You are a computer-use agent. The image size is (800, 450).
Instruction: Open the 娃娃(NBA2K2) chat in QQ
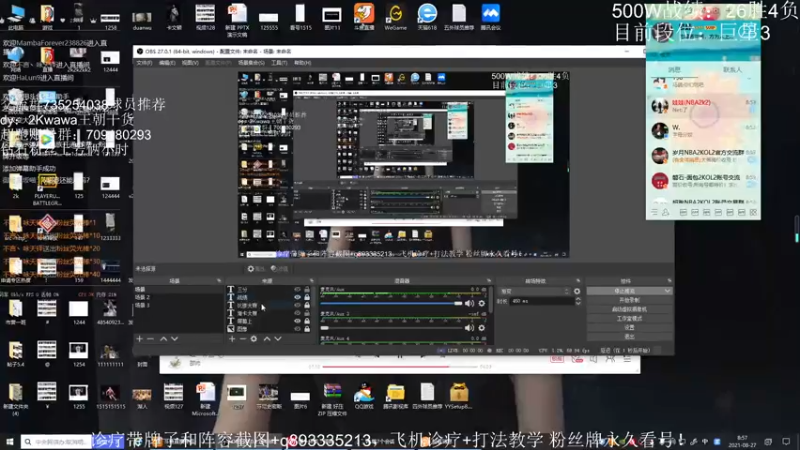click(703, 106)
